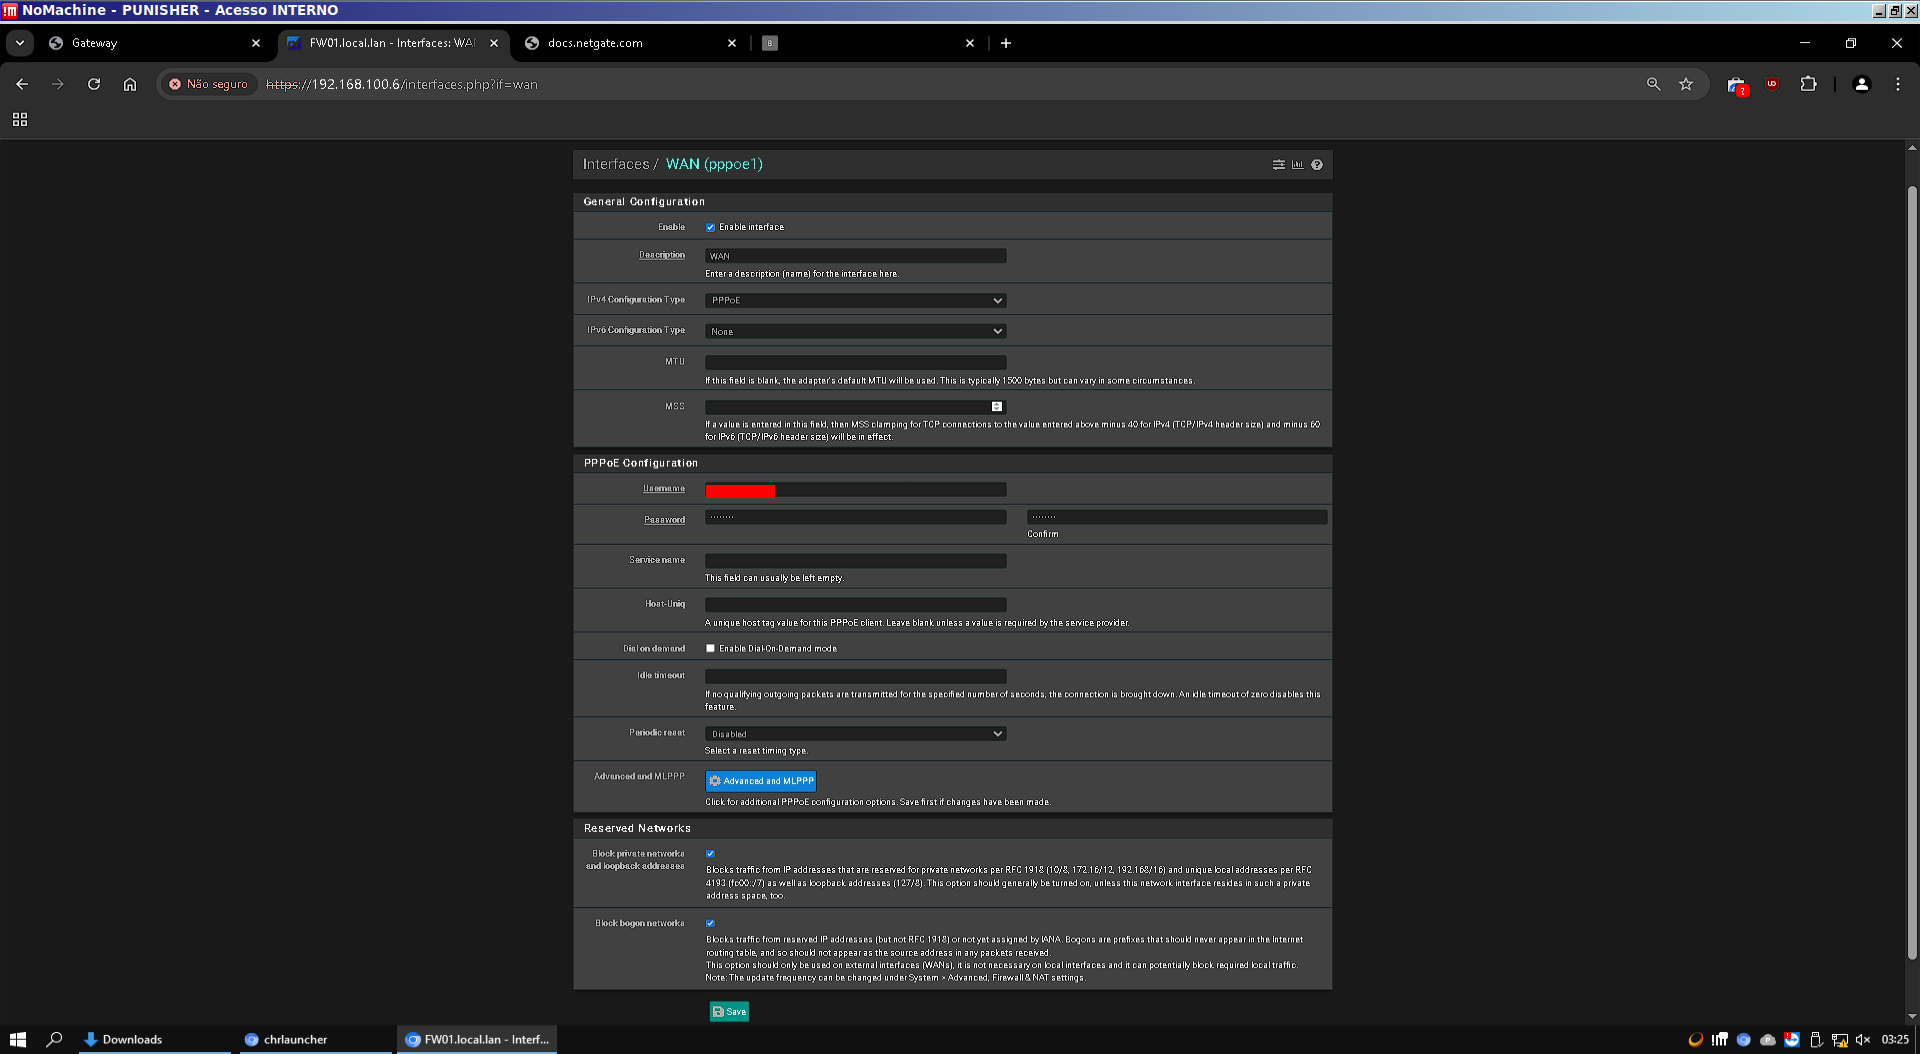Open the extensions puzzle menu
Screen dimensions: 1920x1054
(x=1808, y=84)
